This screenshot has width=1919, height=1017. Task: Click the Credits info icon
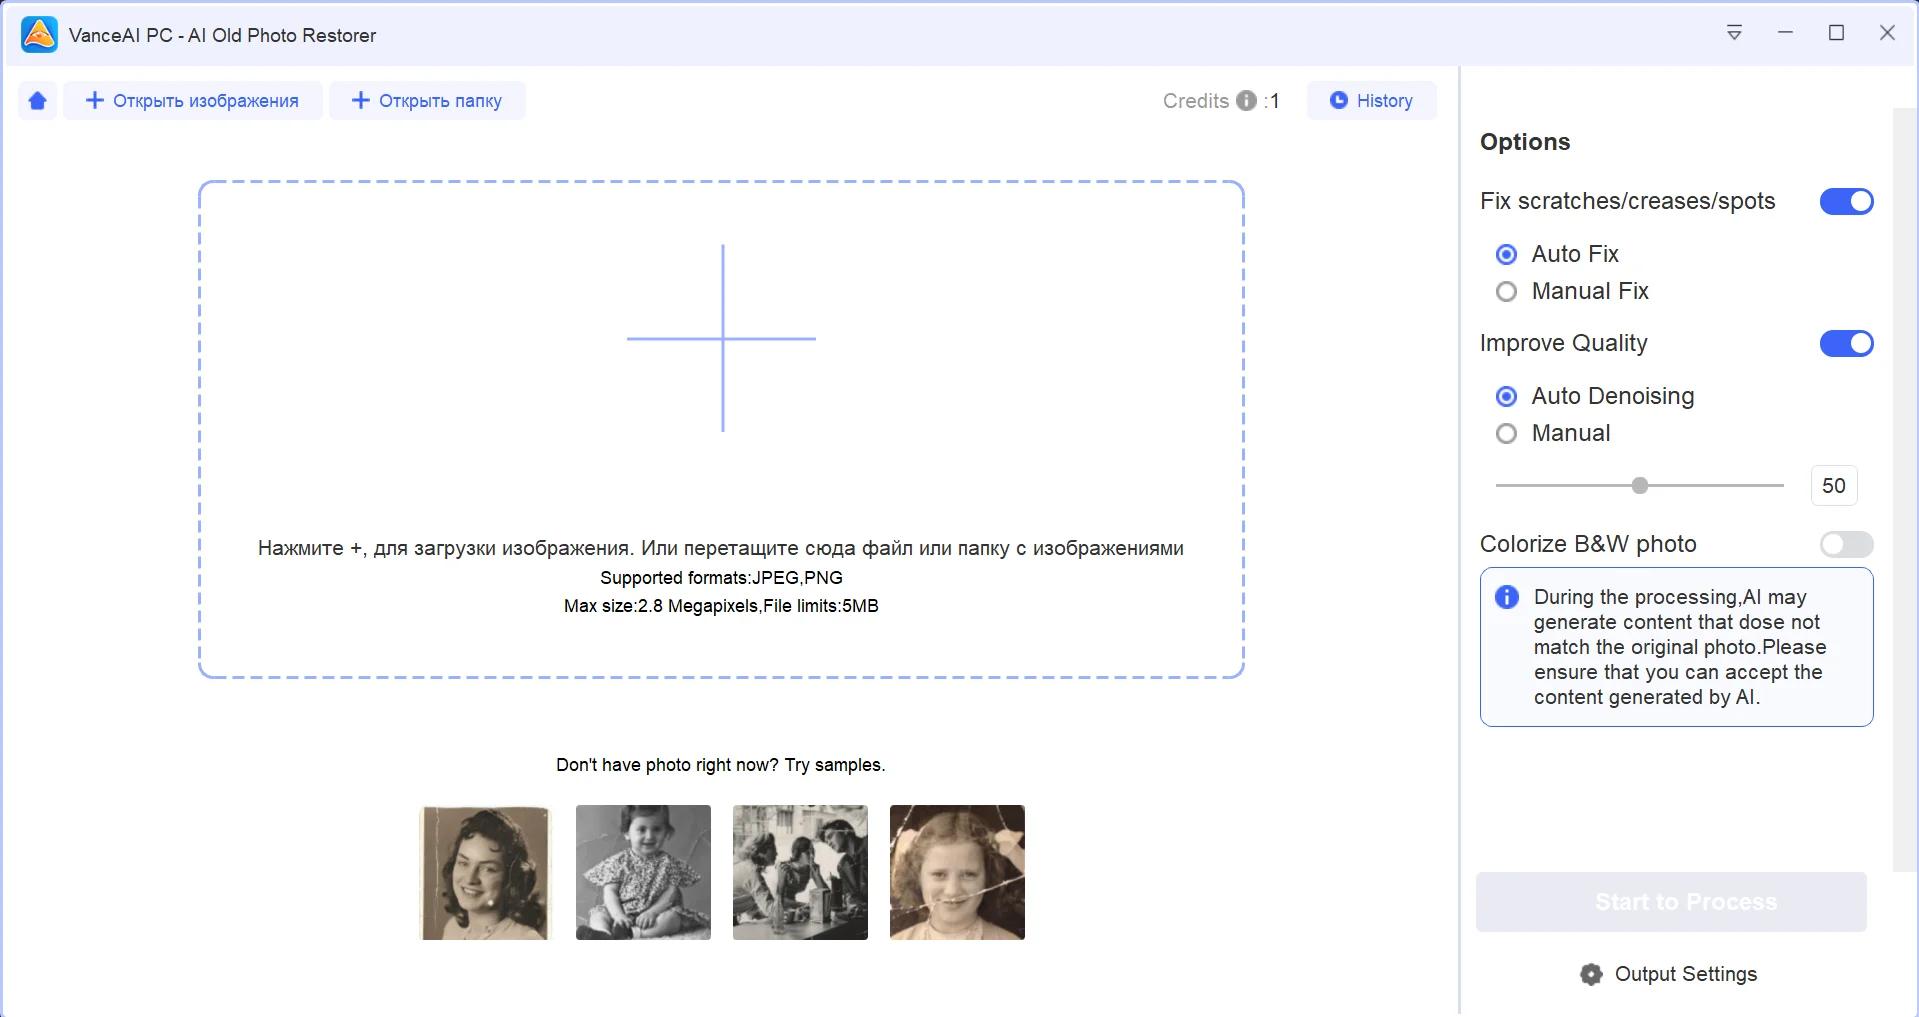tap(1246, 101)
